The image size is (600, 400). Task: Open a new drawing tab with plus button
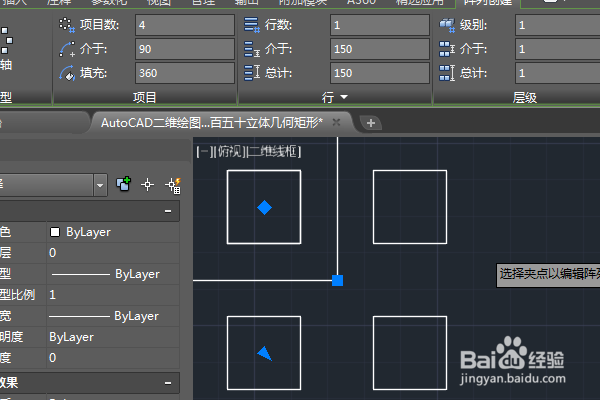pos(370,123)
